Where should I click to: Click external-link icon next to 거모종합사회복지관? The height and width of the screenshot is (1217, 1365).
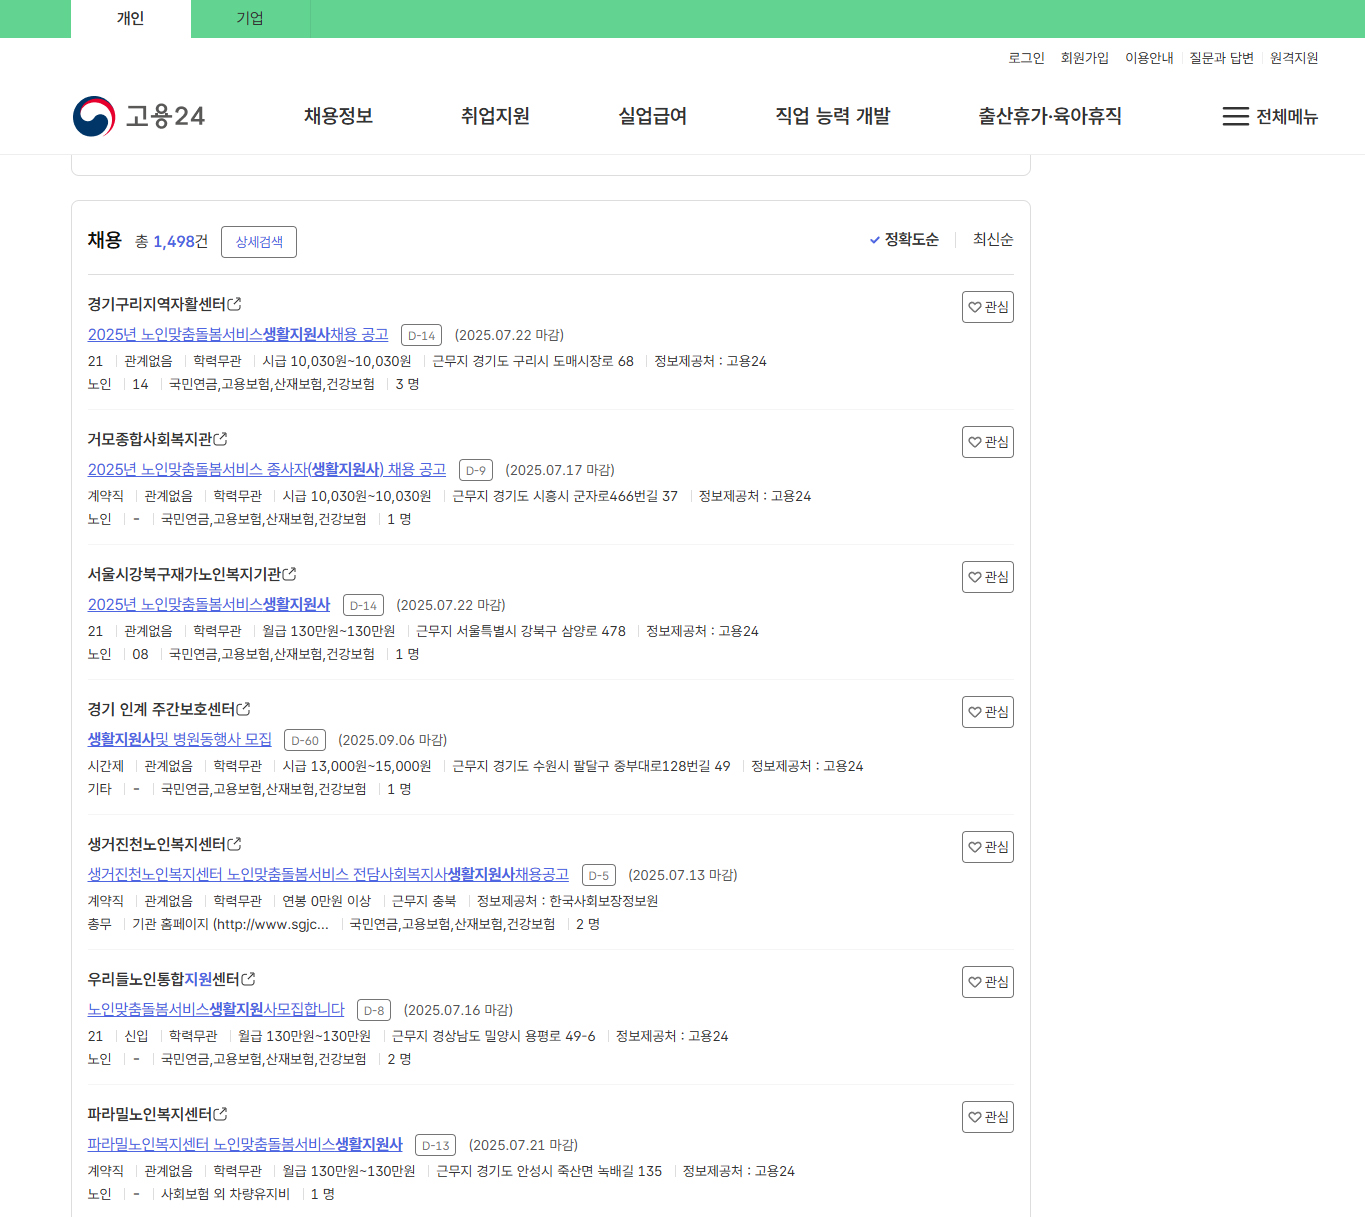point(222,437)
